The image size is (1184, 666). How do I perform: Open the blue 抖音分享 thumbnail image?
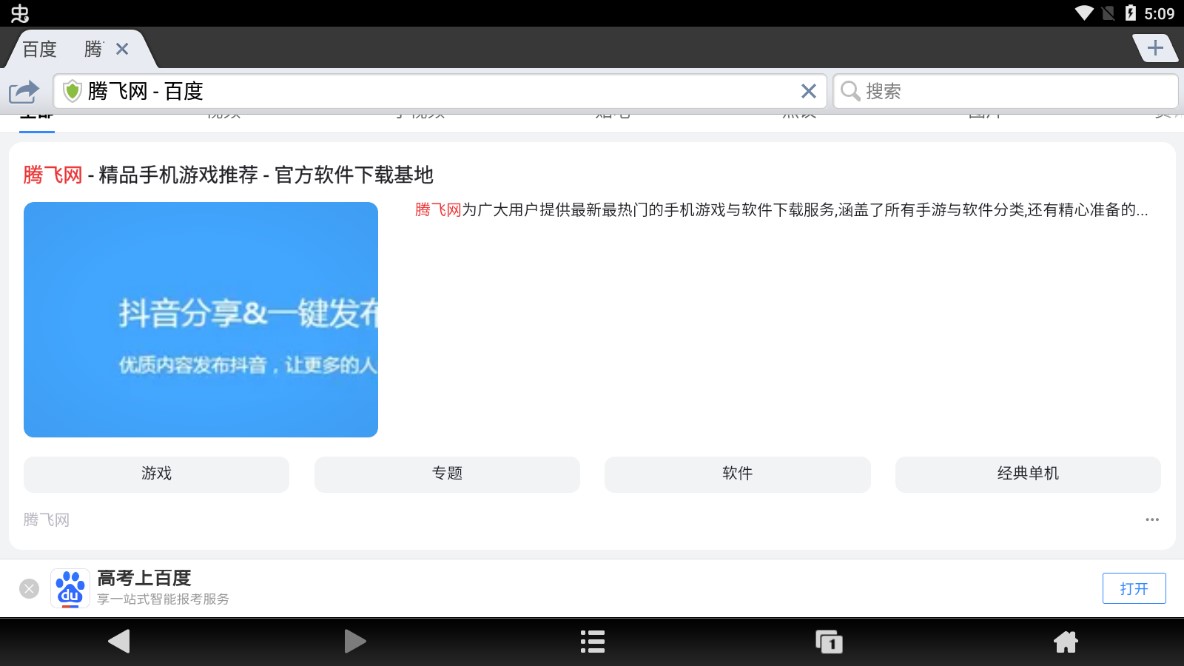(201, 319)
